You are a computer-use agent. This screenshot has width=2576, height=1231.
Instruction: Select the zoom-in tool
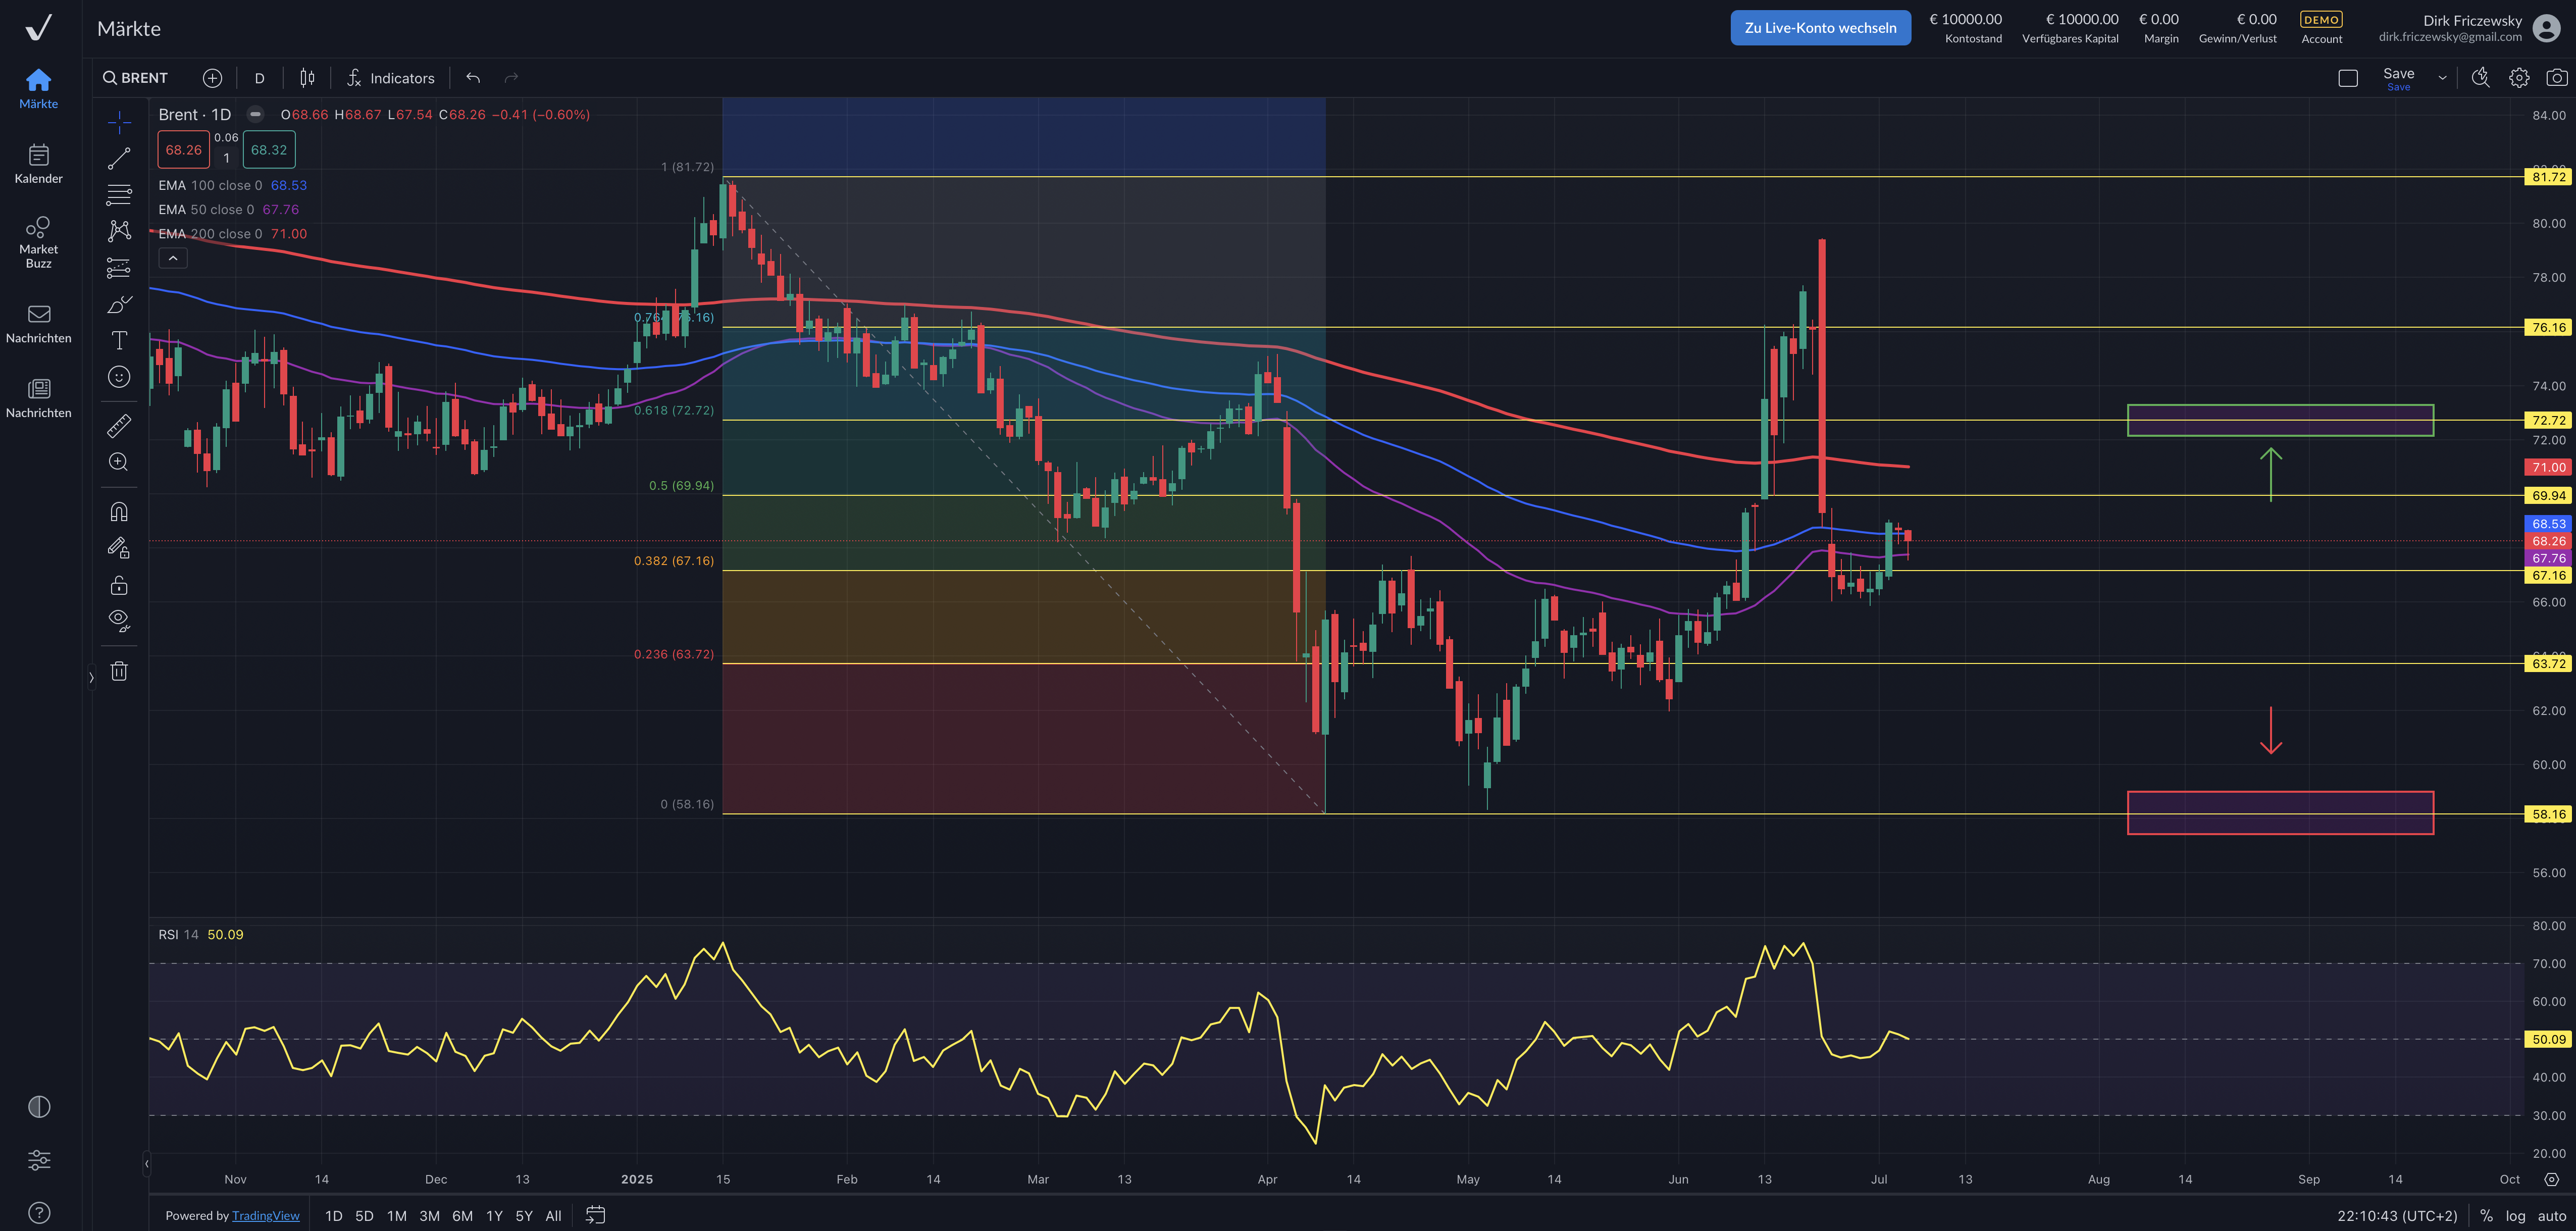pos(118,462)
